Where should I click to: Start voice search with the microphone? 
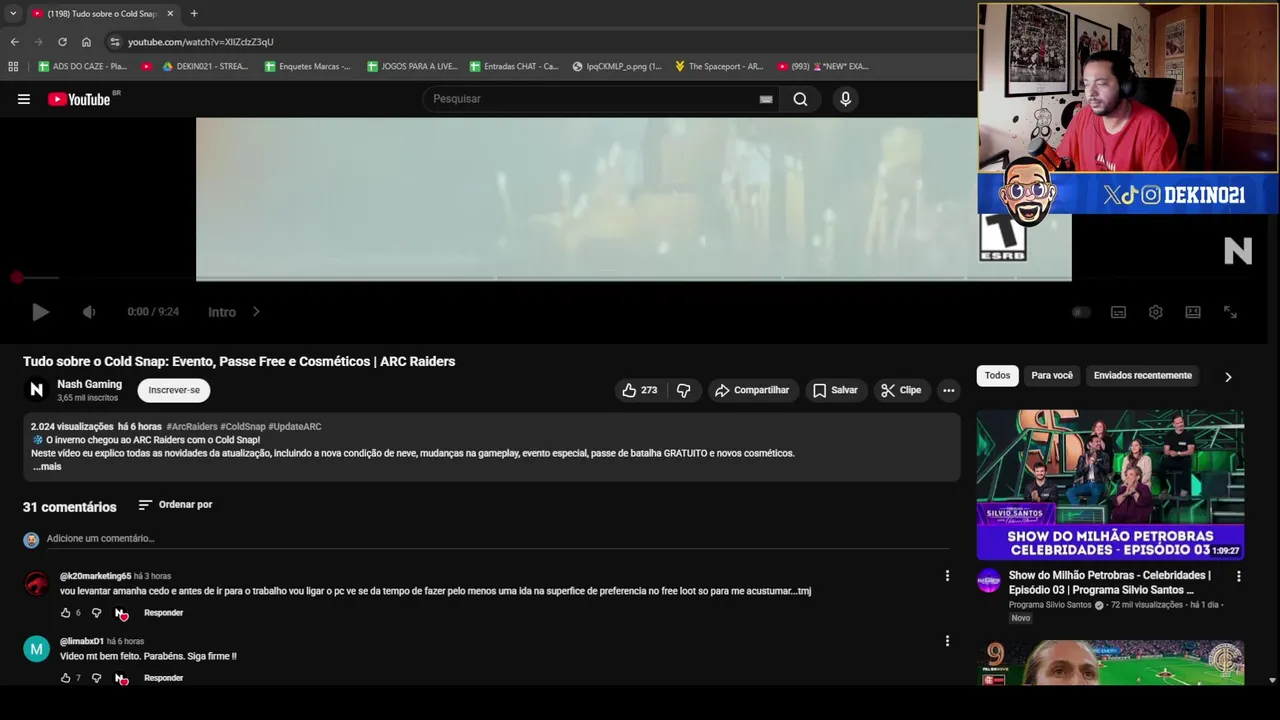(845, 99)
